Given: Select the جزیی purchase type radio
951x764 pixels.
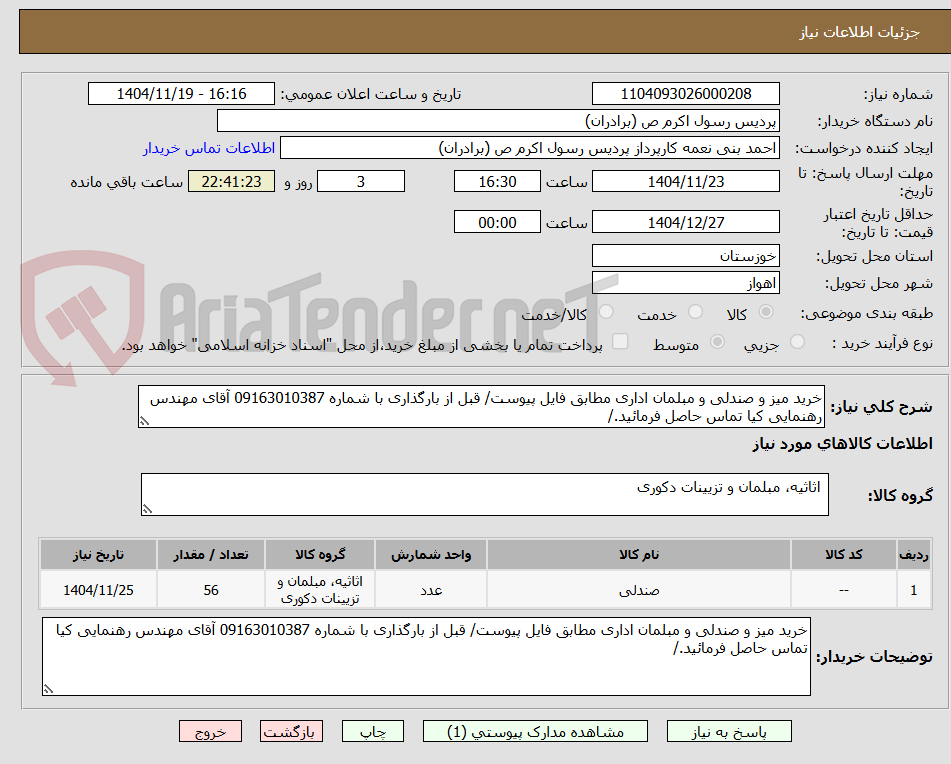Looking at the screenshot, I should (798, 342).
